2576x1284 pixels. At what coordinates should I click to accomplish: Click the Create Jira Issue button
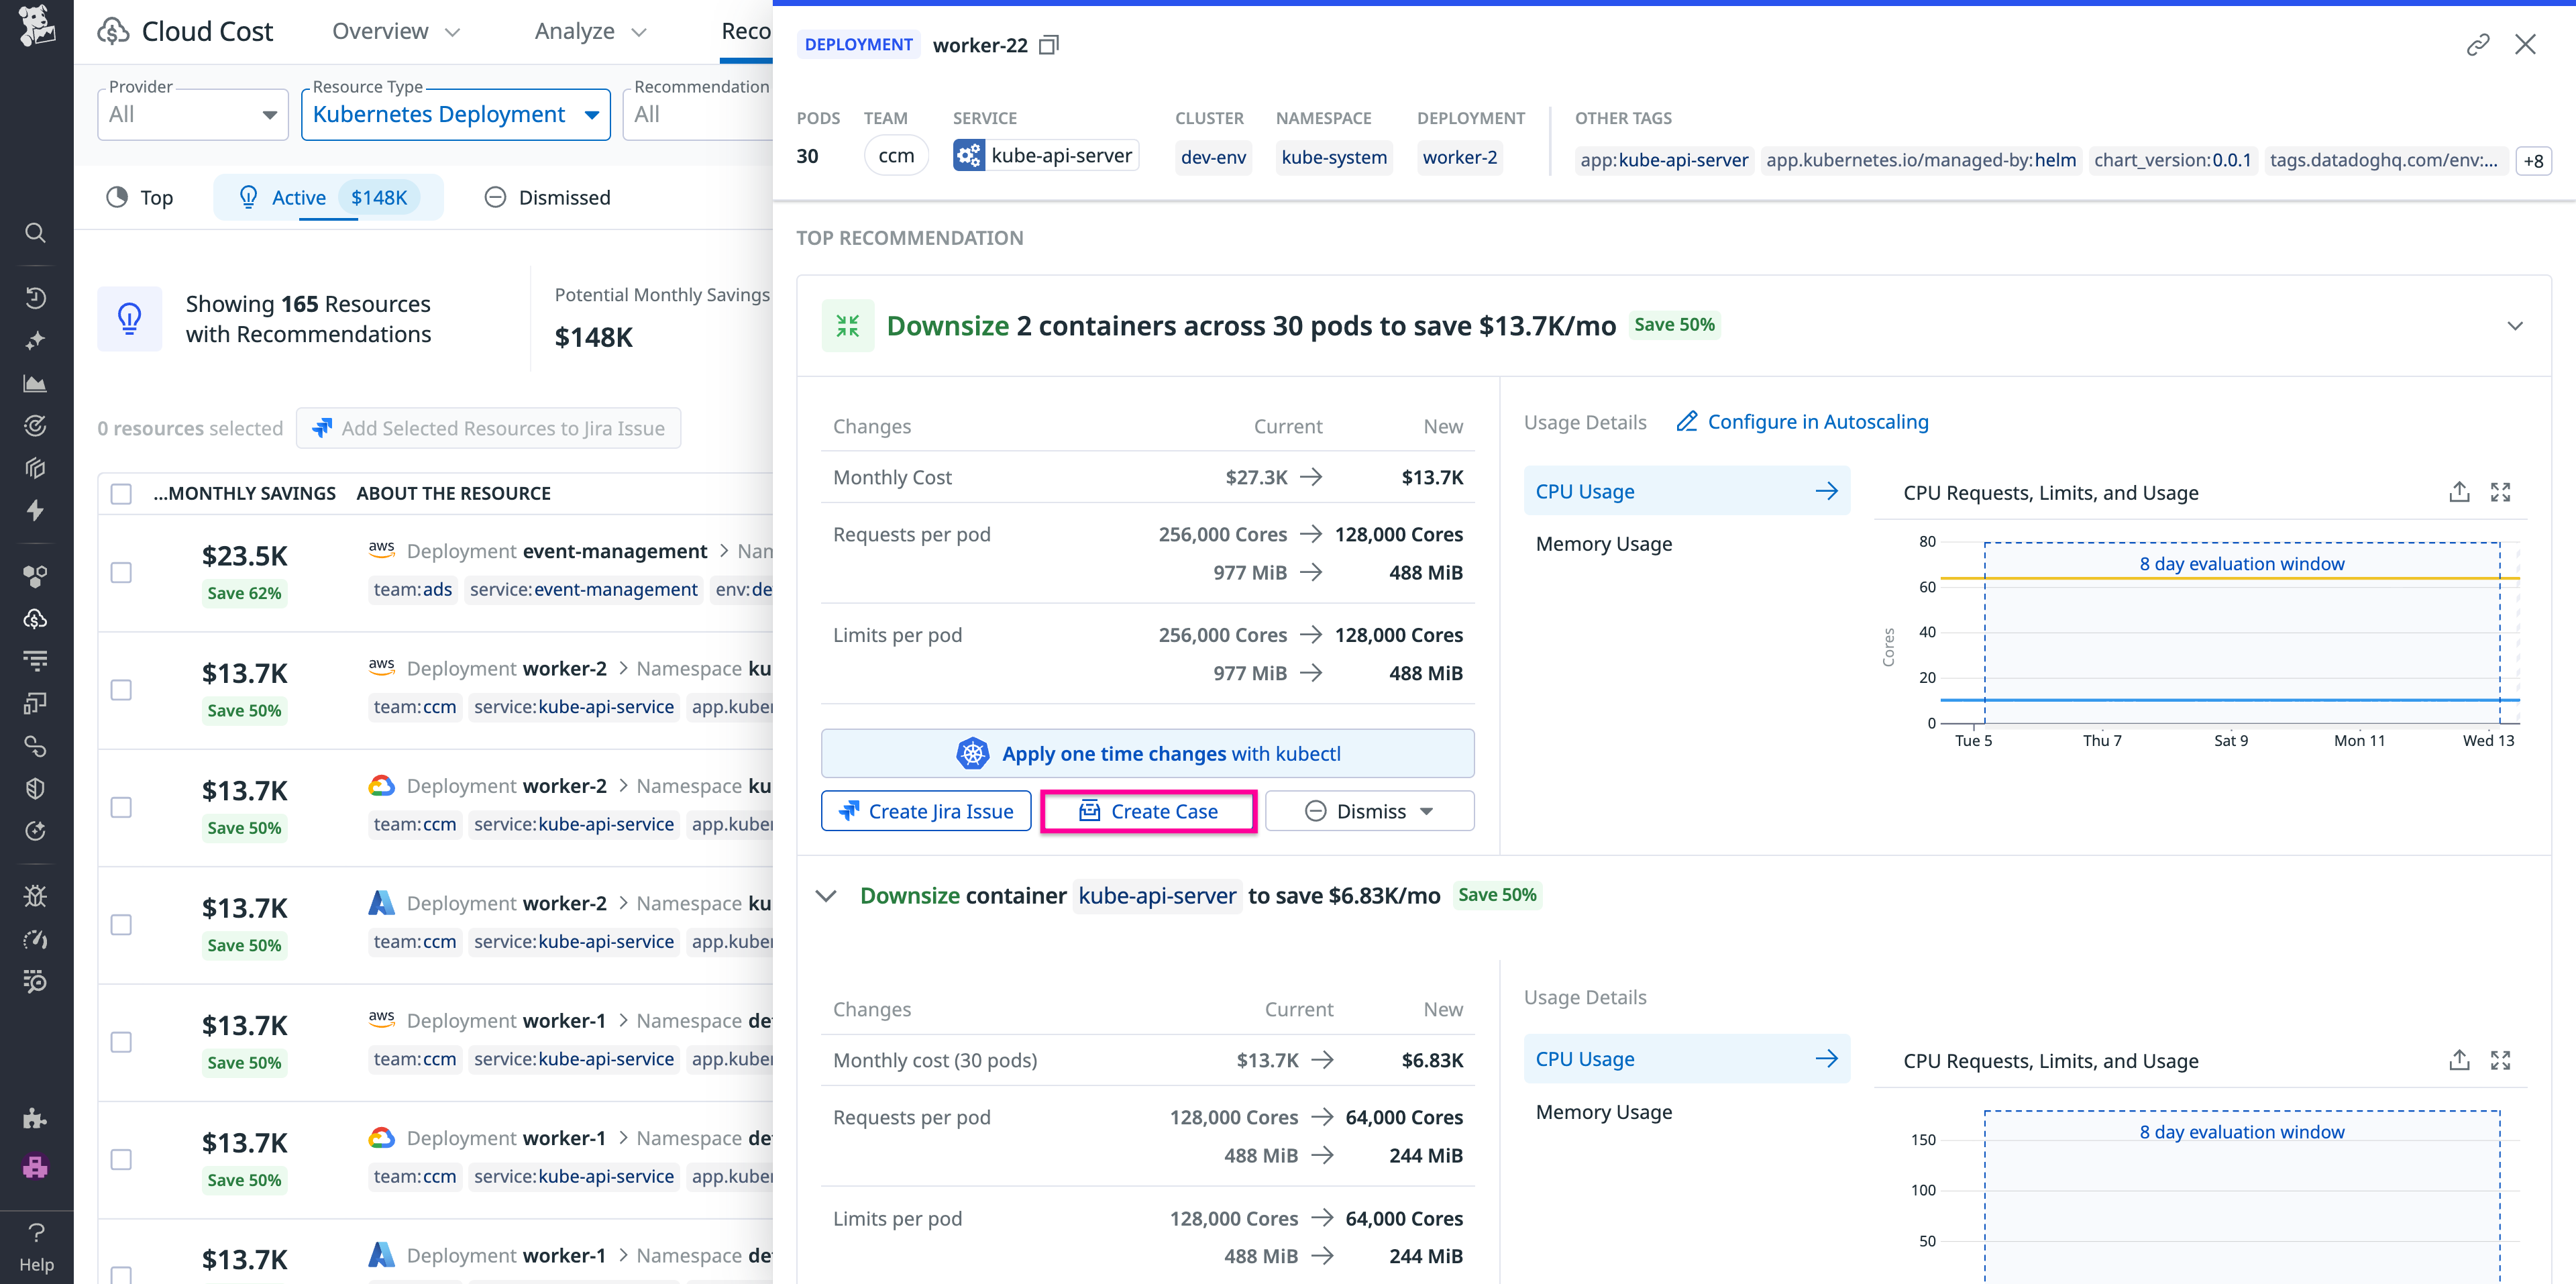925,811
